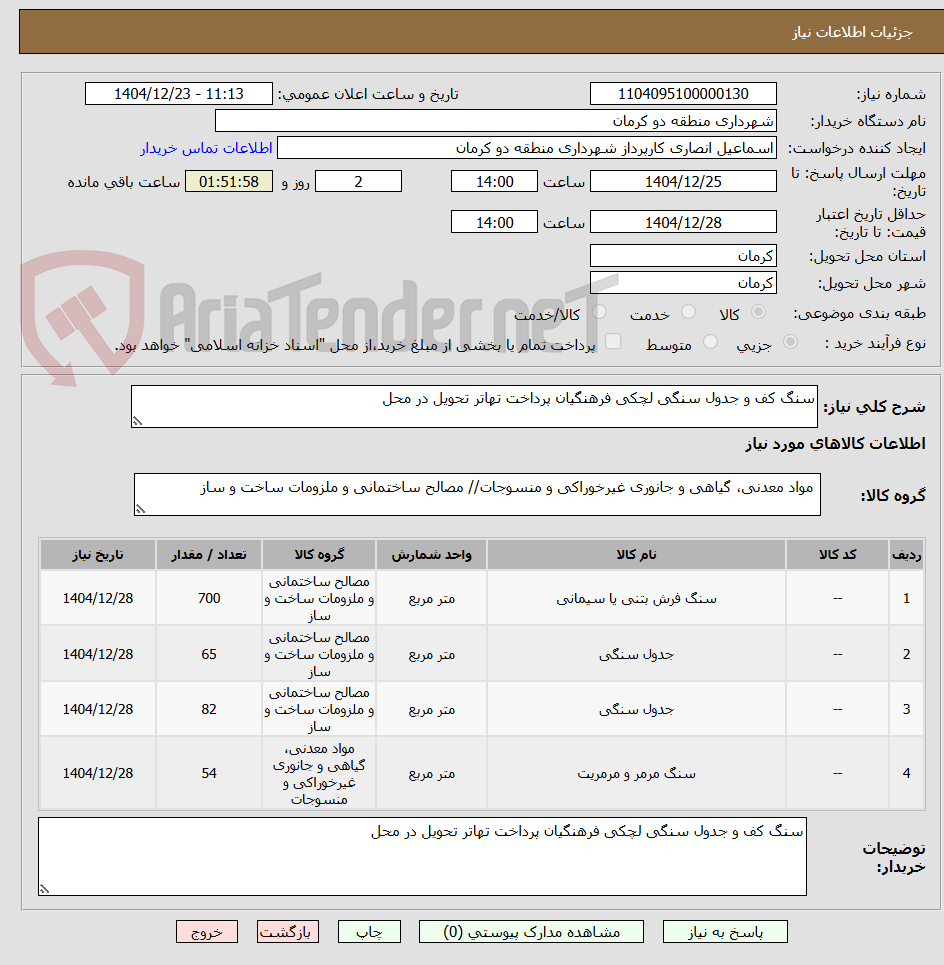Click the تاریخ نیاز column header
944x965 pixels.
point(98,555)
